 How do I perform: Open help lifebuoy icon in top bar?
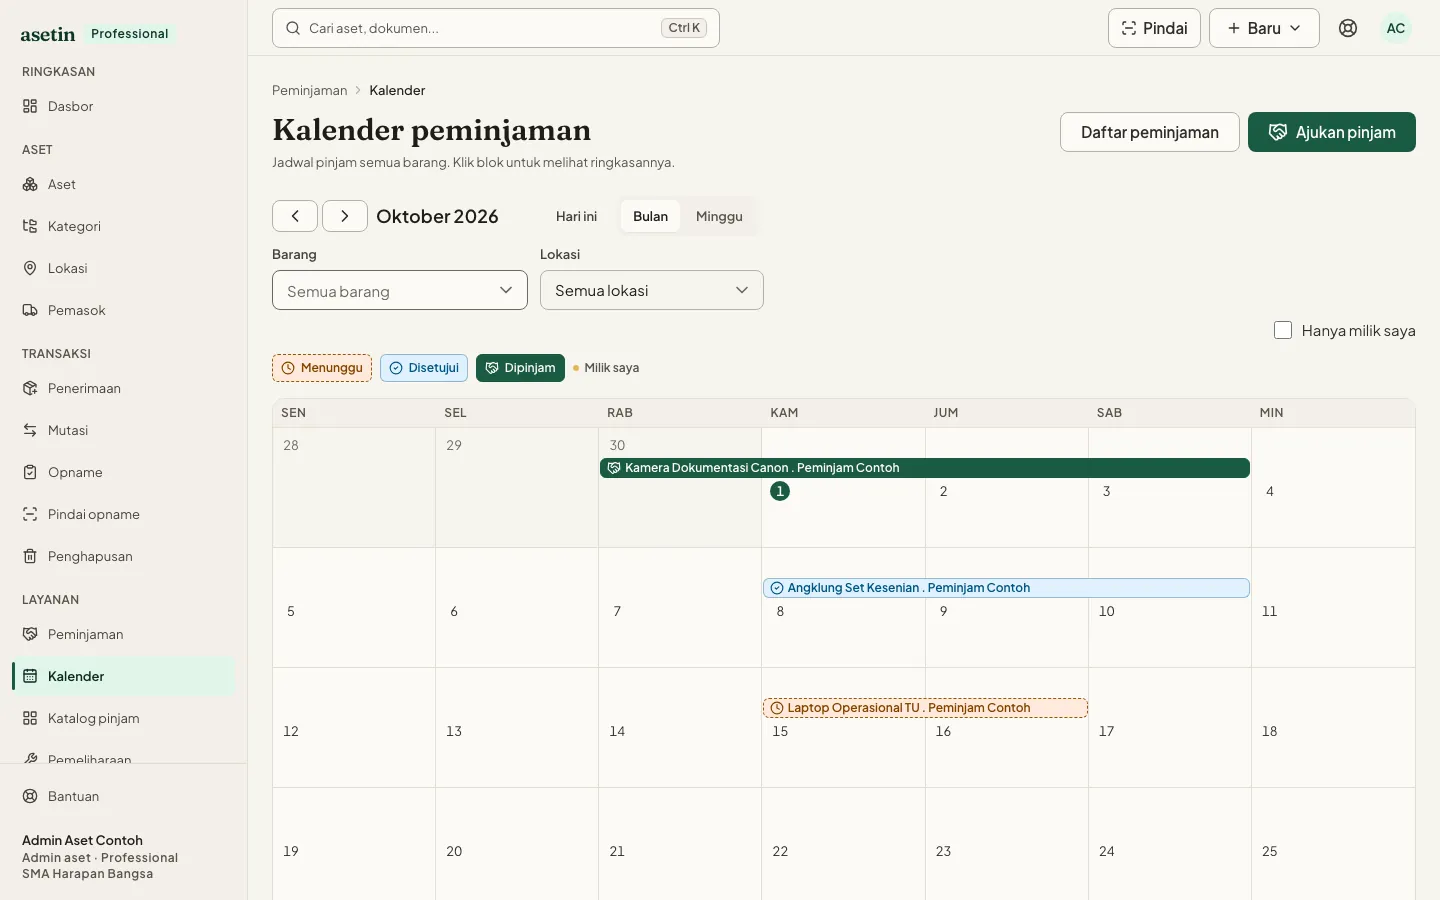[x=1348, y=28]
